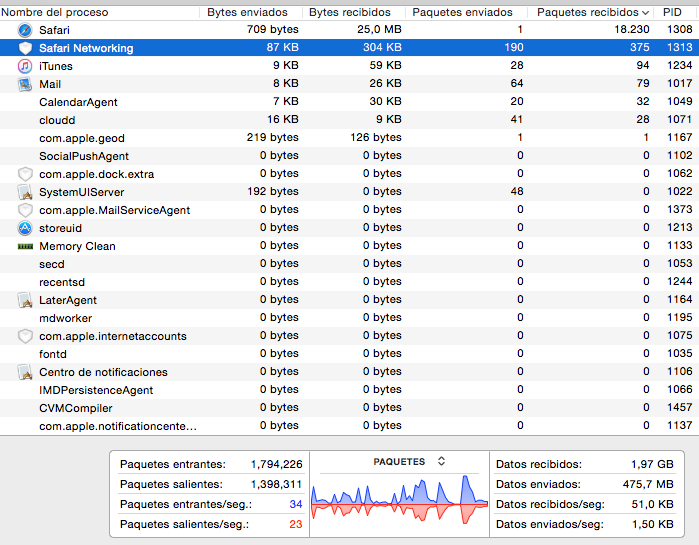Click the packets network activity graph
Screen dimensions: 699x545
click(x=399, y=502)
